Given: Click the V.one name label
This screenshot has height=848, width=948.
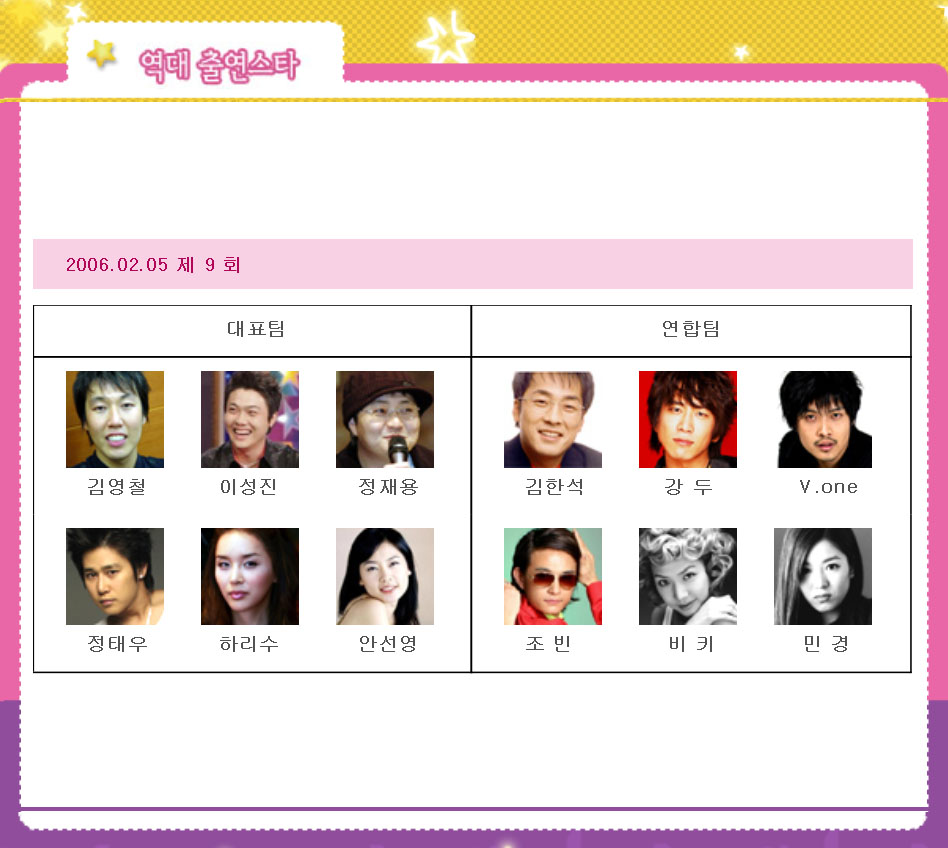Looking at the screenshot, I should tap(828, 487).
